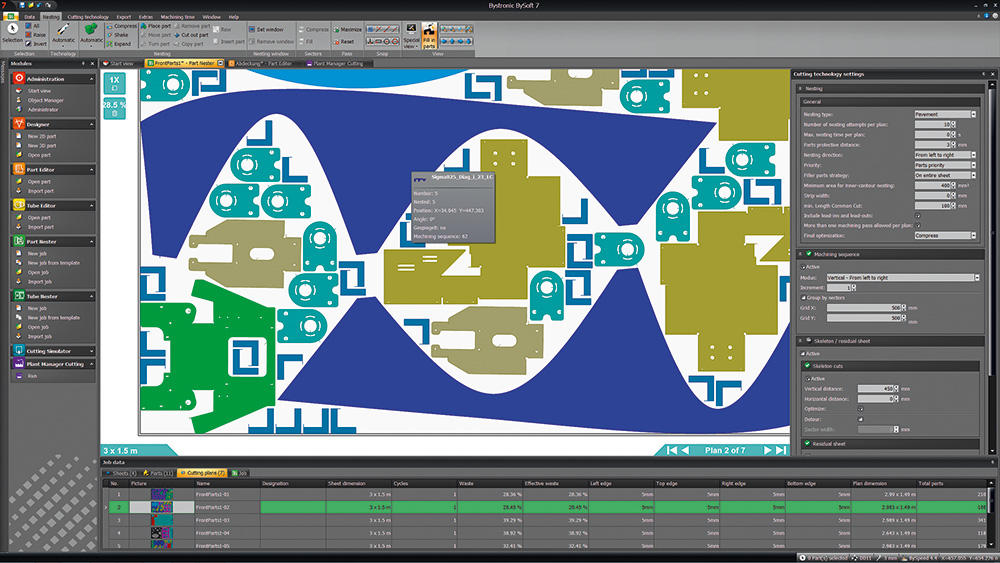Click the Reset pass tool
Screen dimensions: 1000x563
[x=344, y=41]
